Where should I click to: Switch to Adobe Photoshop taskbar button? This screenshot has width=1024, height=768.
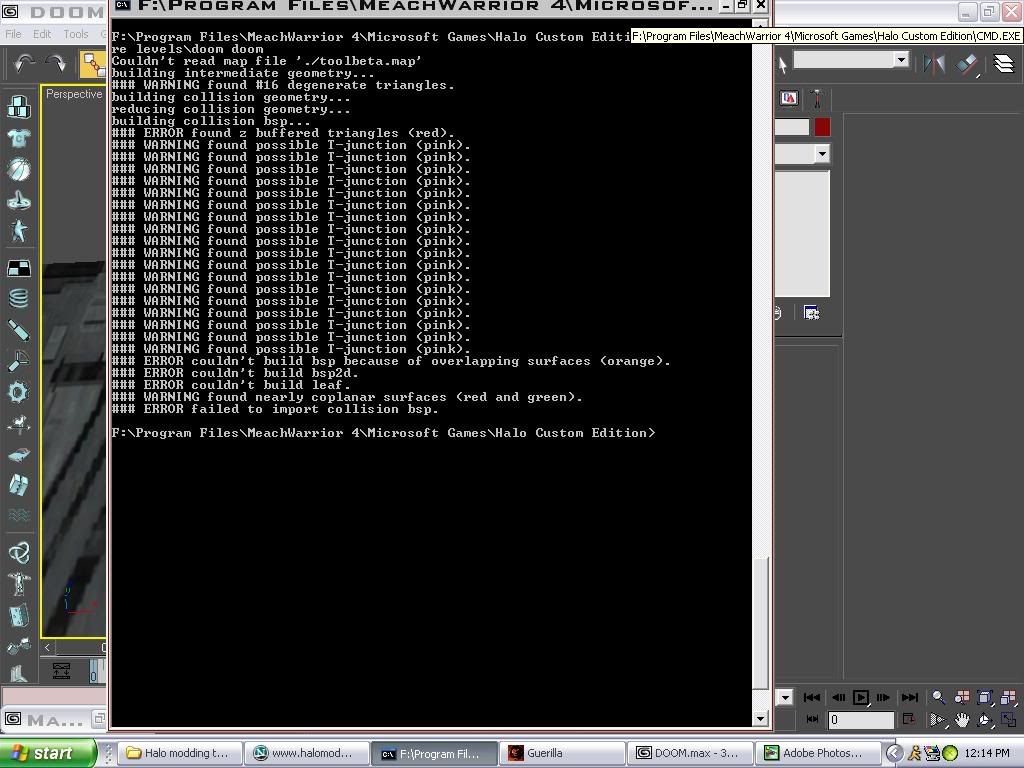point(816,753)
